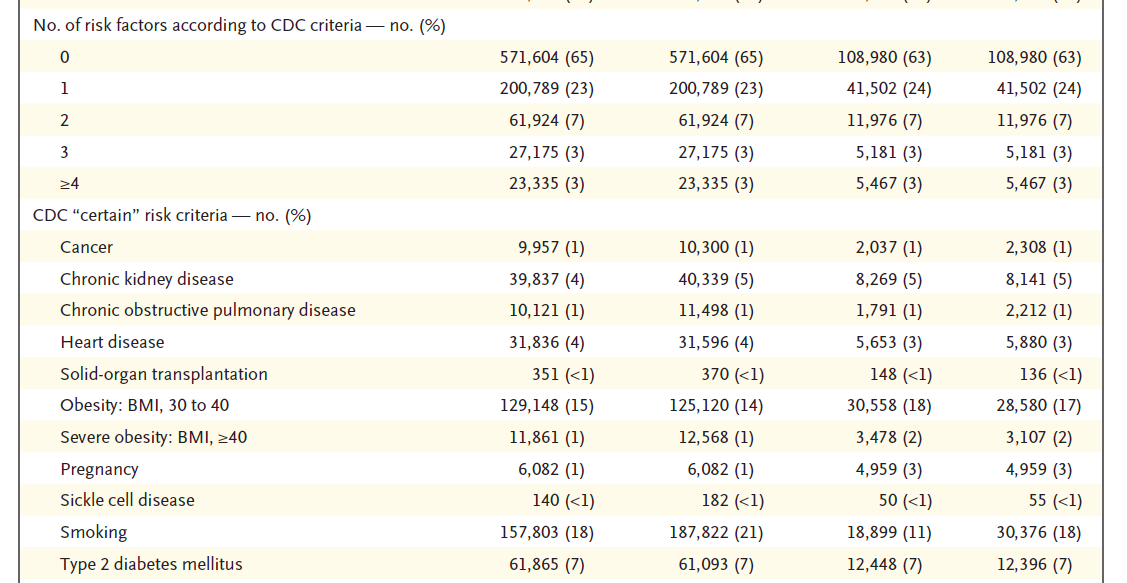Select the 'Obesity: BMI, 30 to 40' label
Viewport: 1127px width, 583px height.
click(150, 406)
